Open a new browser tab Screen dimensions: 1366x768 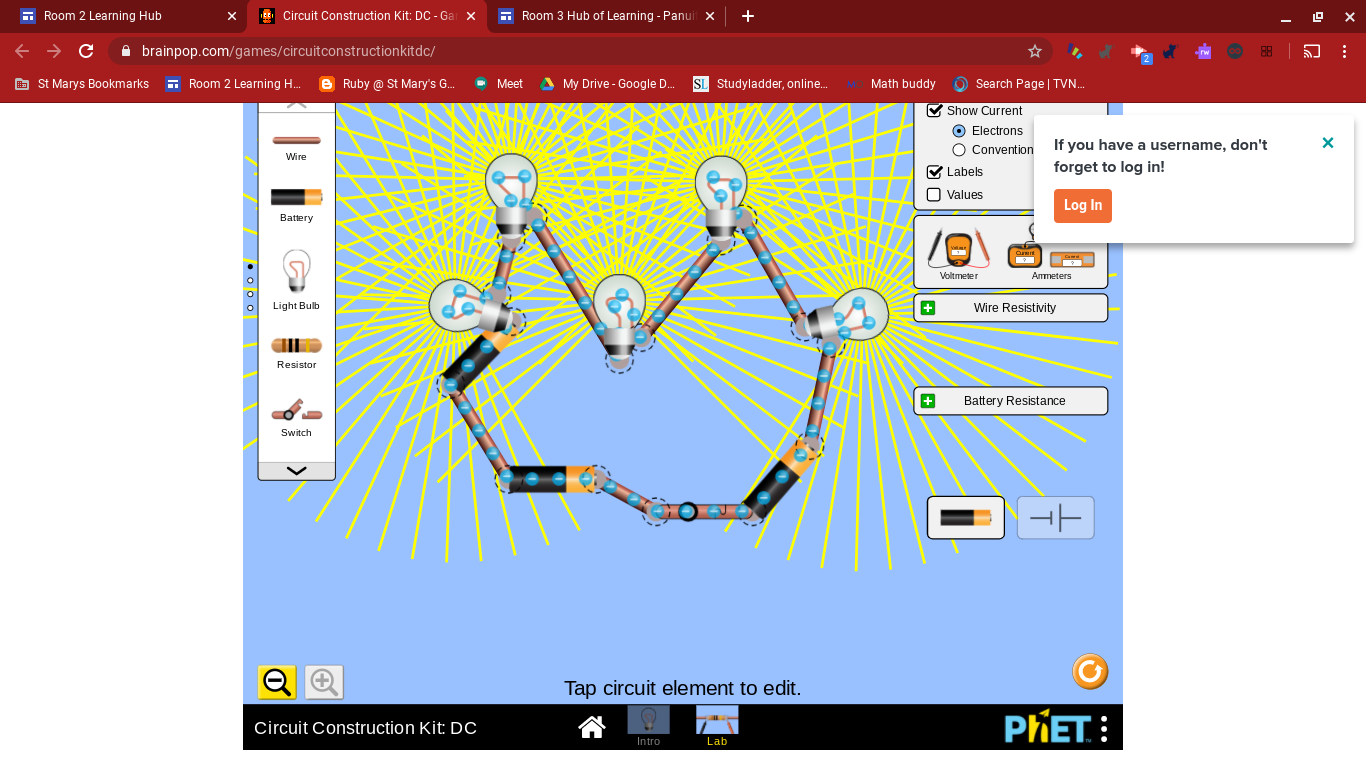coord(748,16)
